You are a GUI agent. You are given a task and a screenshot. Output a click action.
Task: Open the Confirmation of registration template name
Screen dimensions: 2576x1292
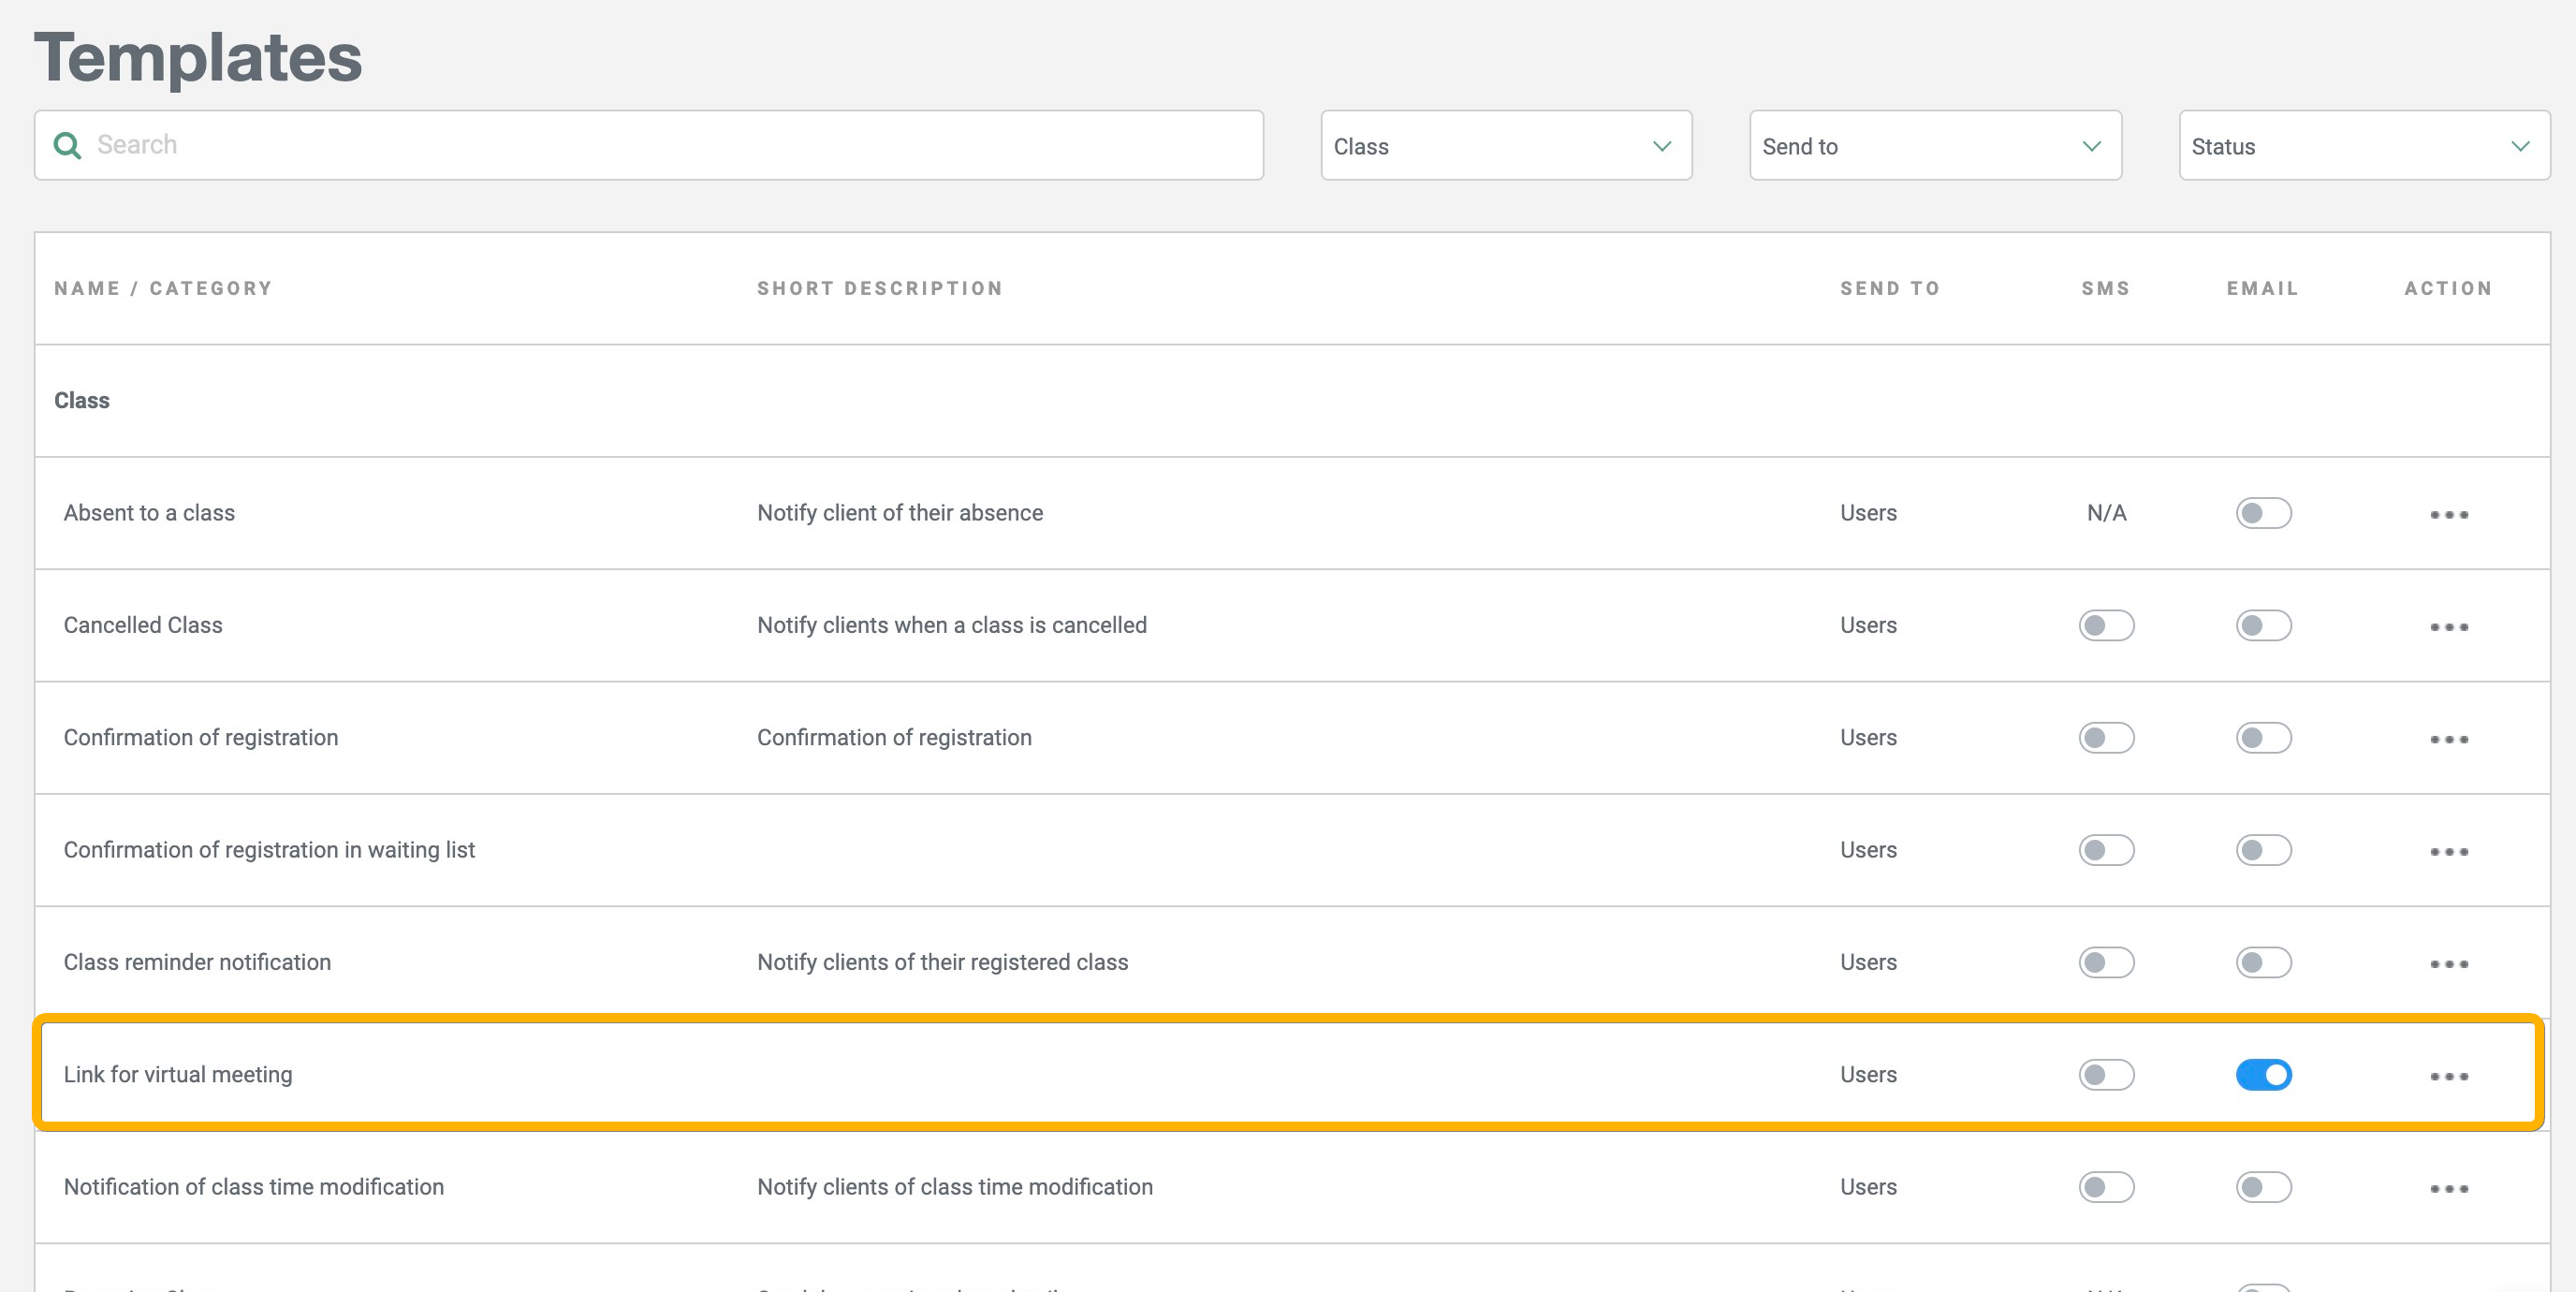tap(201, 738)
